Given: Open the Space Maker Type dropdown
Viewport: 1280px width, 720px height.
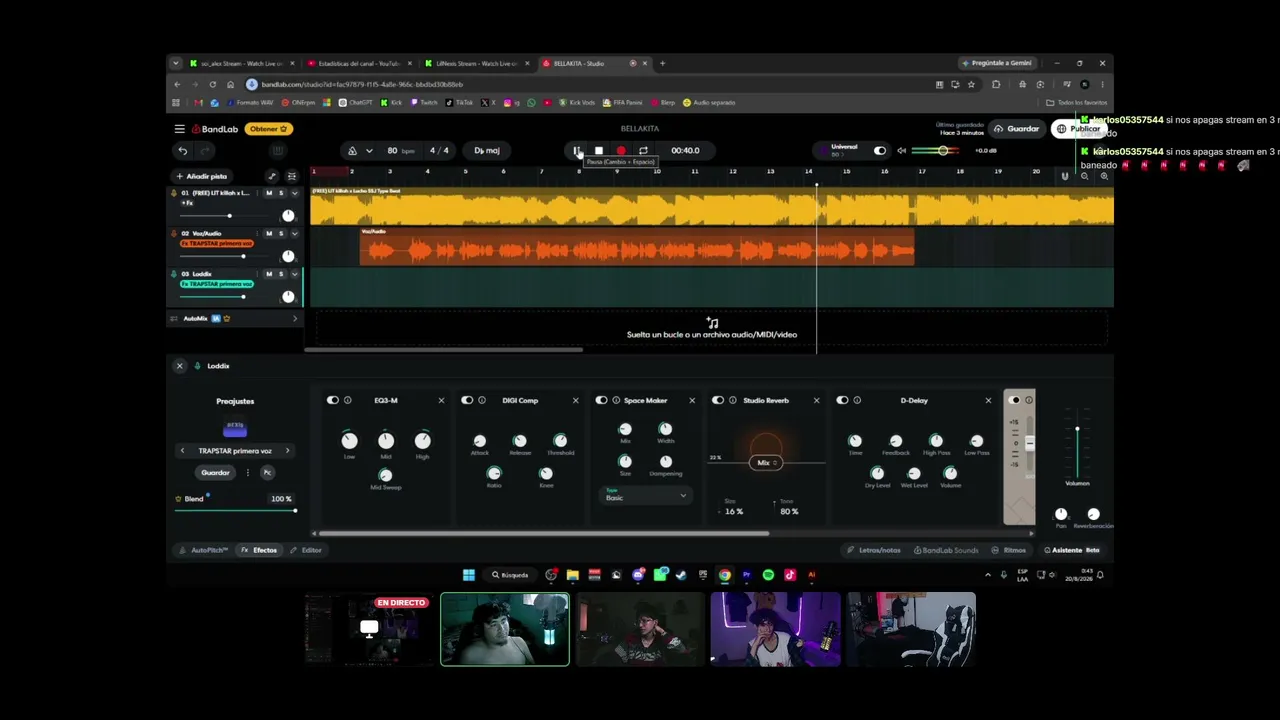Looking at the screenshot, I should [x=646, y=496].
